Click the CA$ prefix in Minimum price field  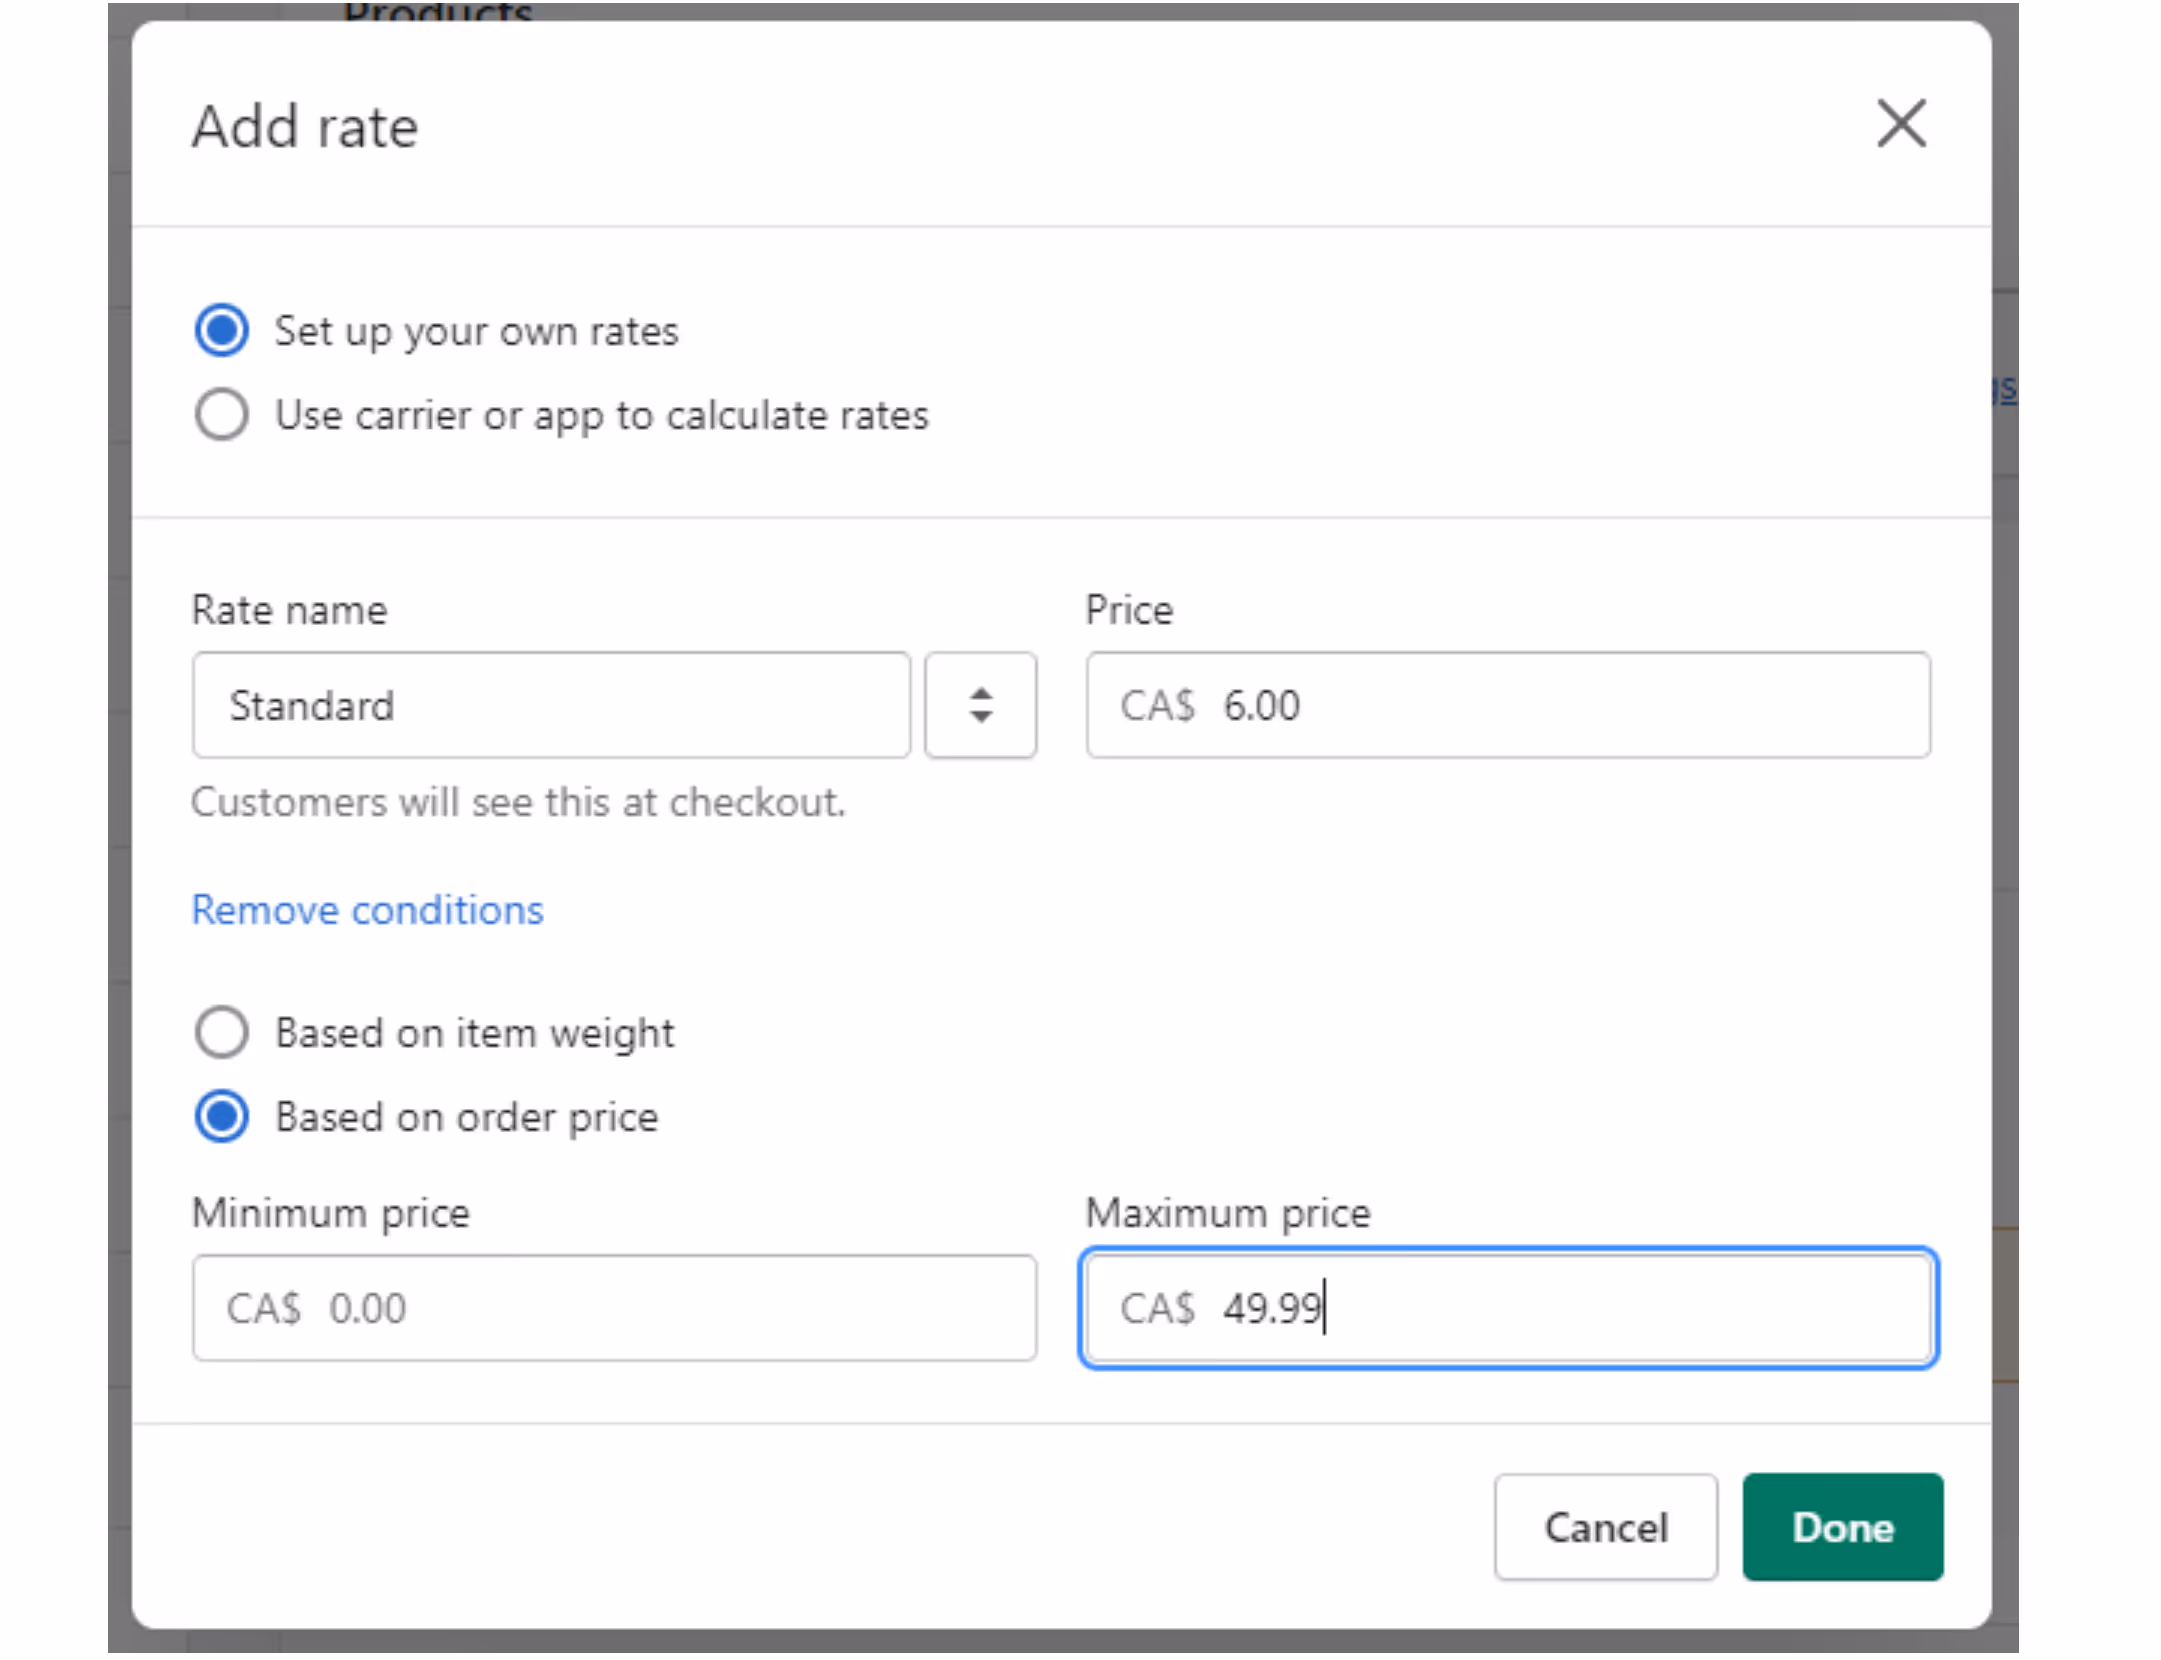pyautogui.click(x=263, y=1308)
